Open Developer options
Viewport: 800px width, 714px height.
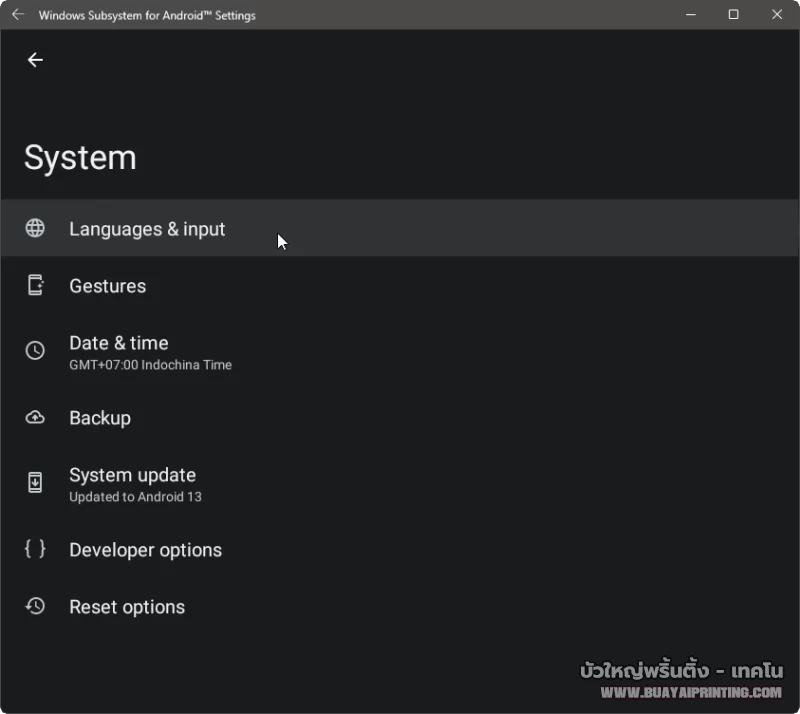145,550
